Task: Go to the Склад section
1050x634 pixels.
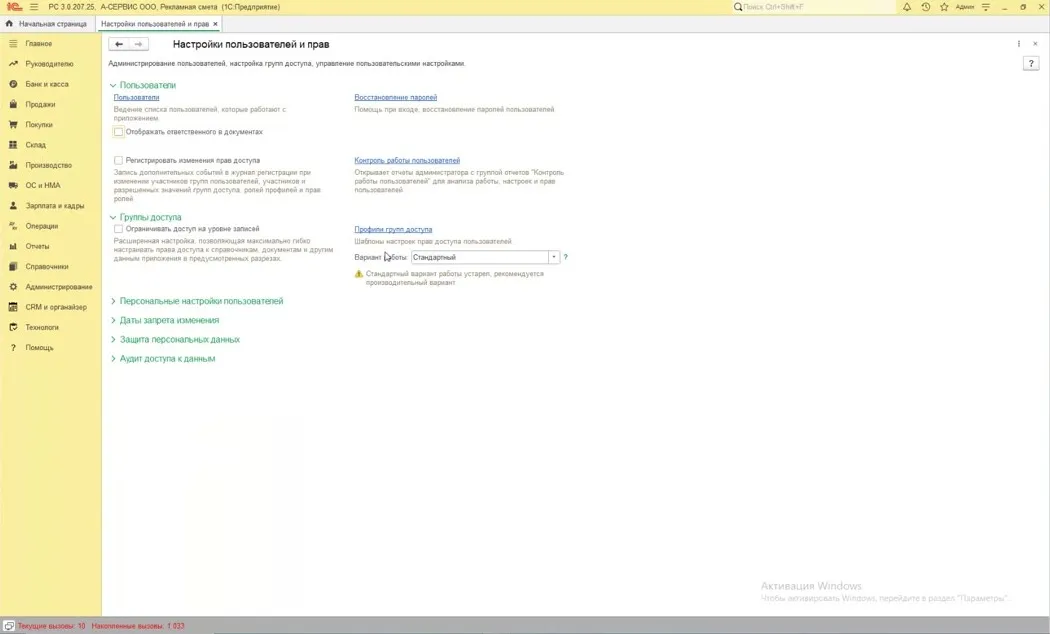Action: click(35, 145)
